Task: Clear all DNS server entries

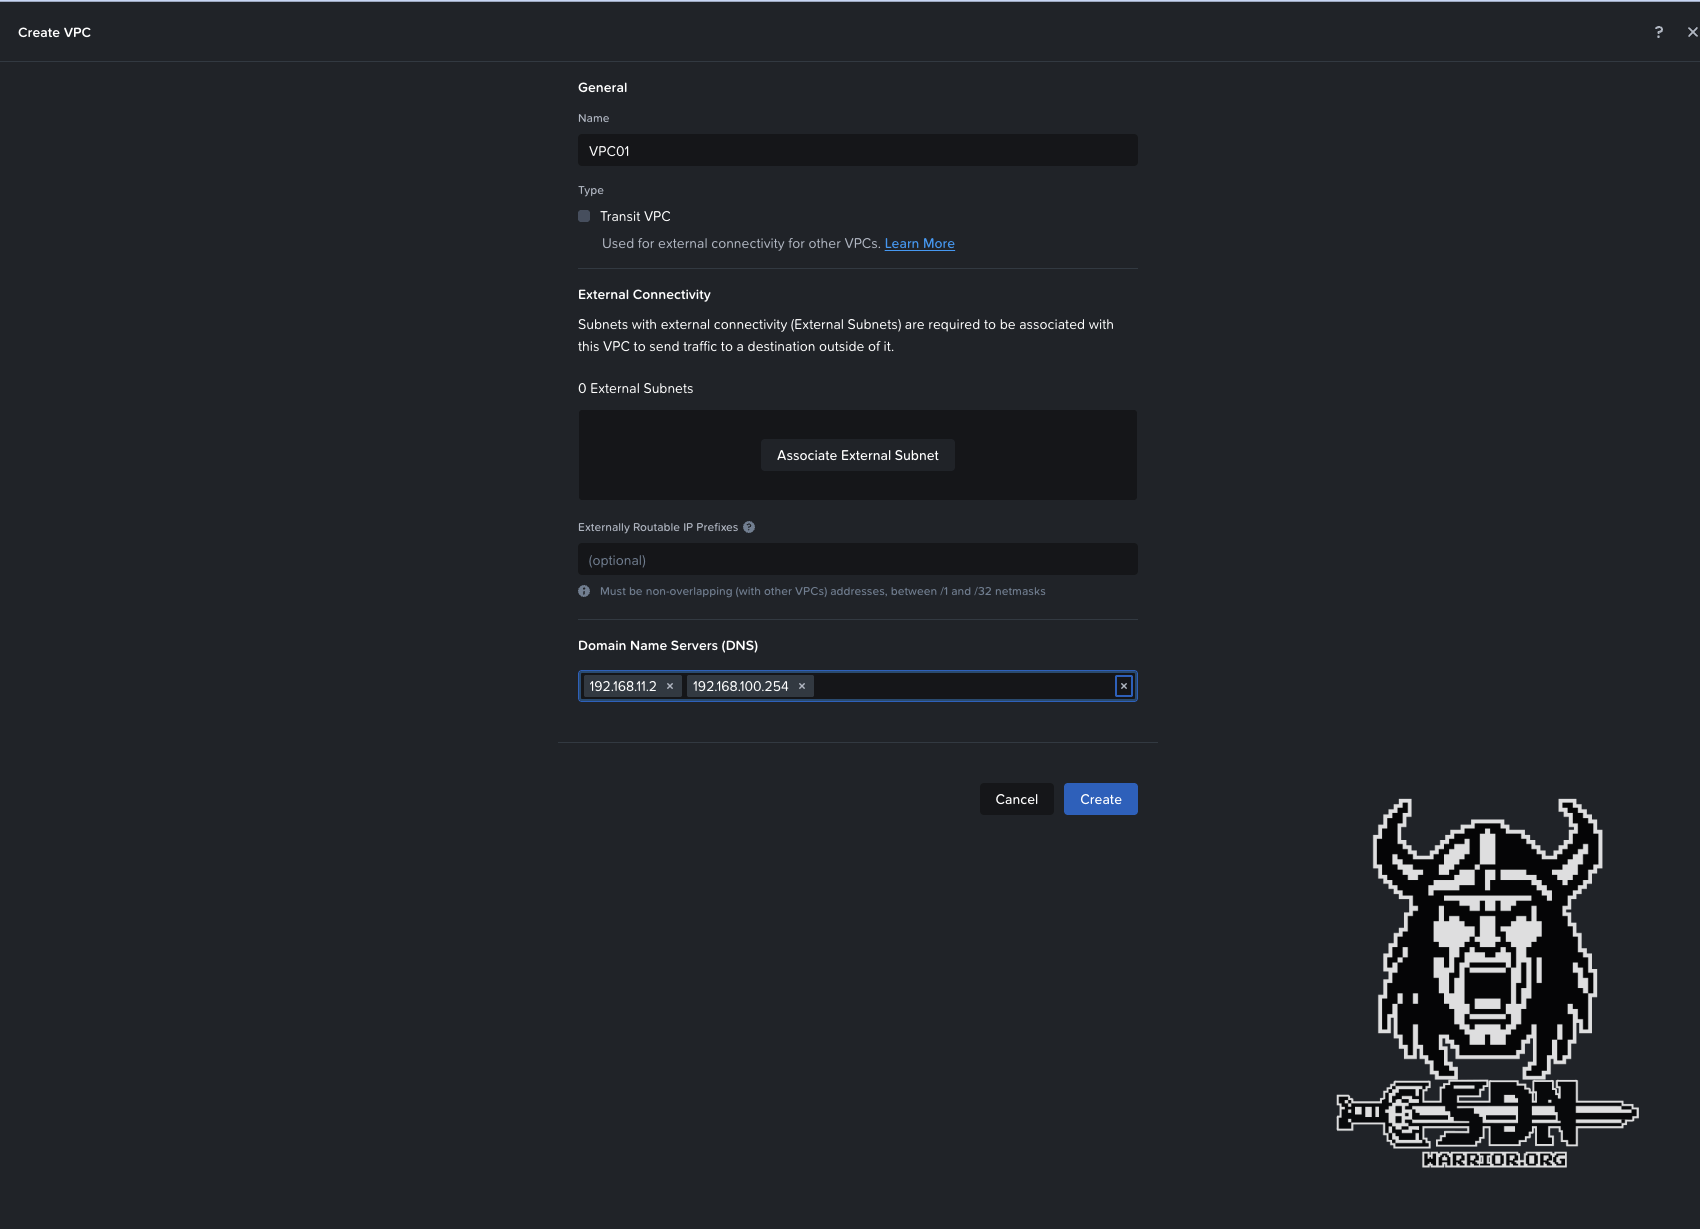Action: click(x=1123, y=686)
